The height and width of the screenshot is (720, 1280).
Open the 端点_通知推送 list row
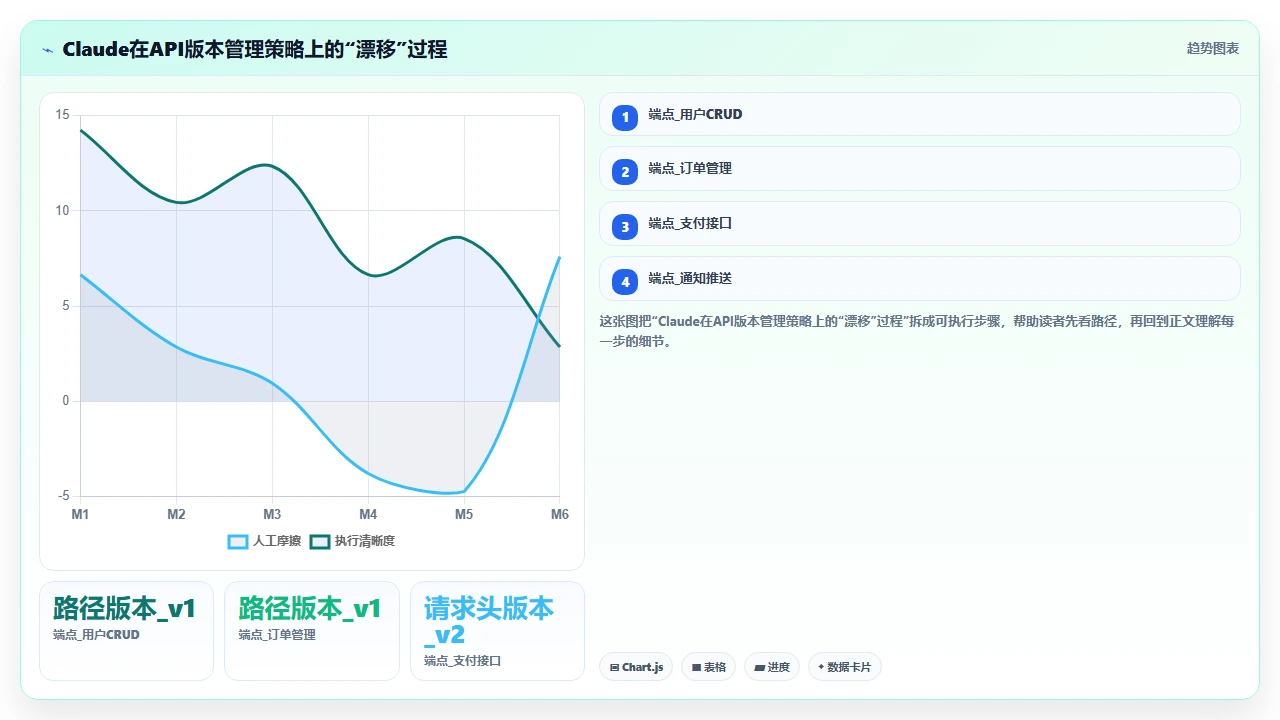click(x=919, y=279)
